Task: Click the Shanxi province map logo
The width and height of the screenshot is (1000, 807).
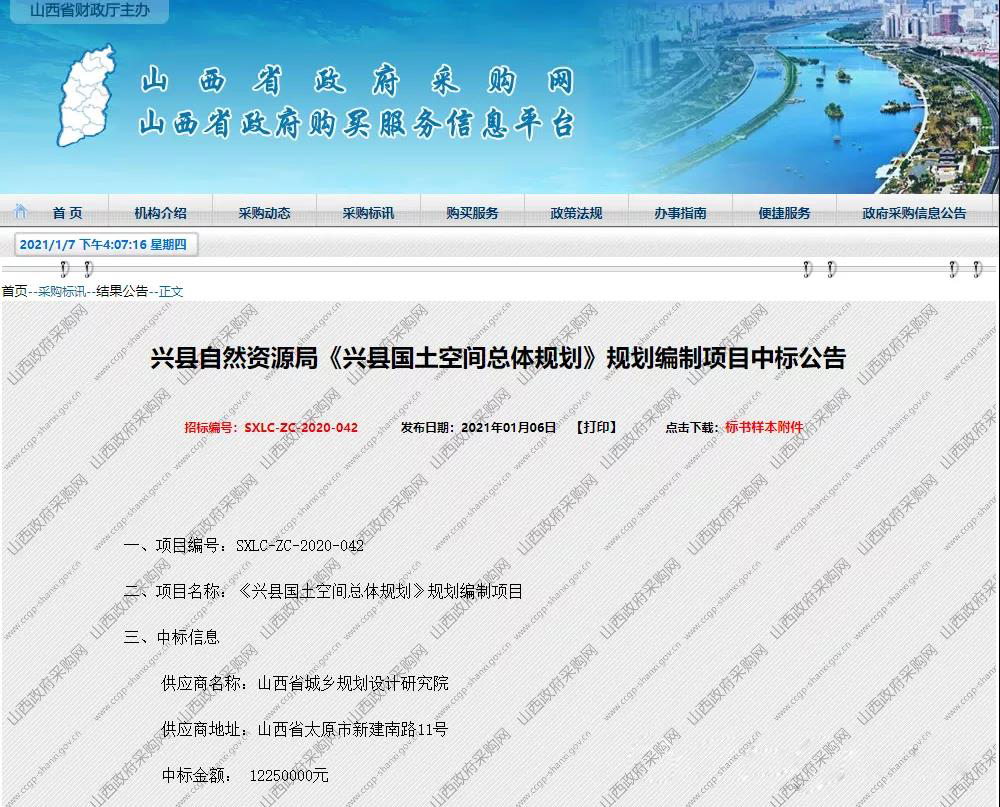Action: point(86,96)
